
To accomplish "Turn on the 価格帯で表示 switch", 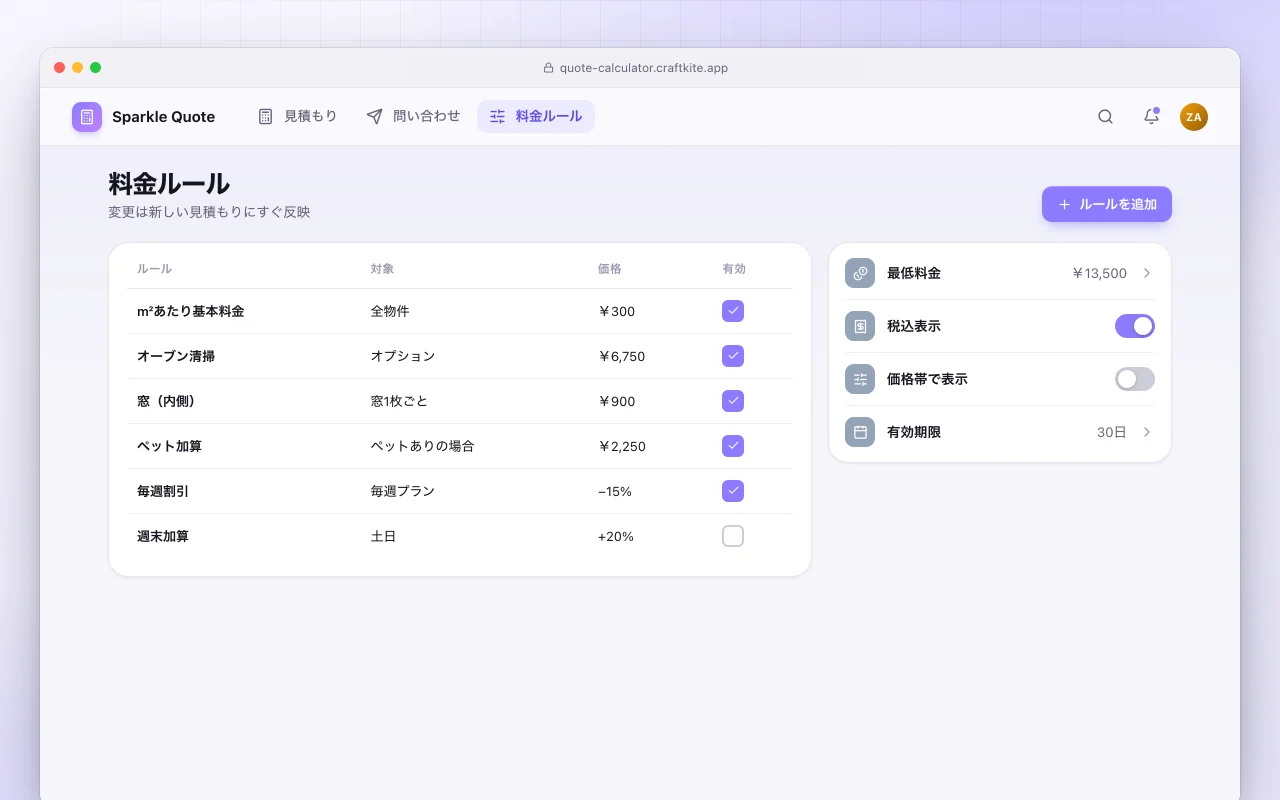I will pos(1135,379).
